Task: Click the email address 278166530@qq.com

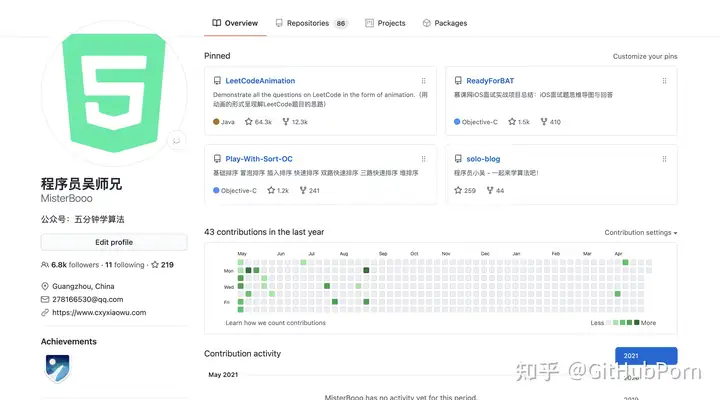Action: click(x=88, y=299)
